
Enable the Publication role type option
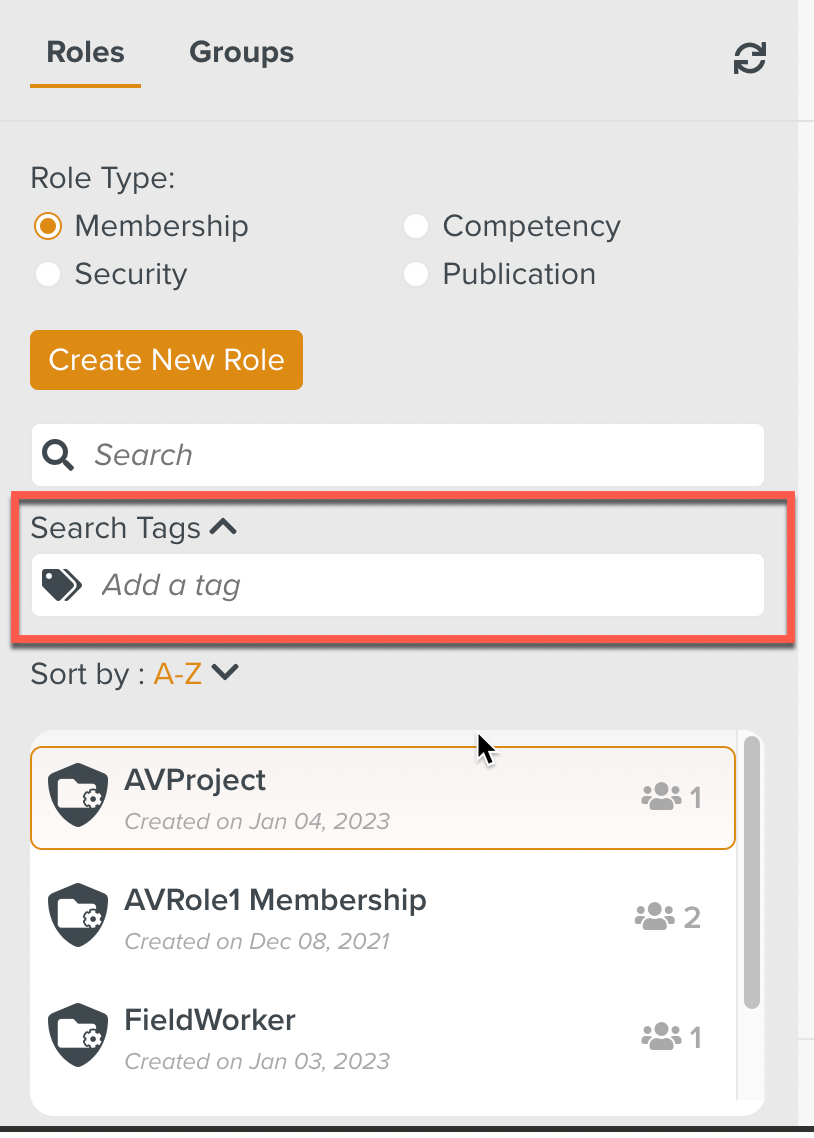pos(416,273)
